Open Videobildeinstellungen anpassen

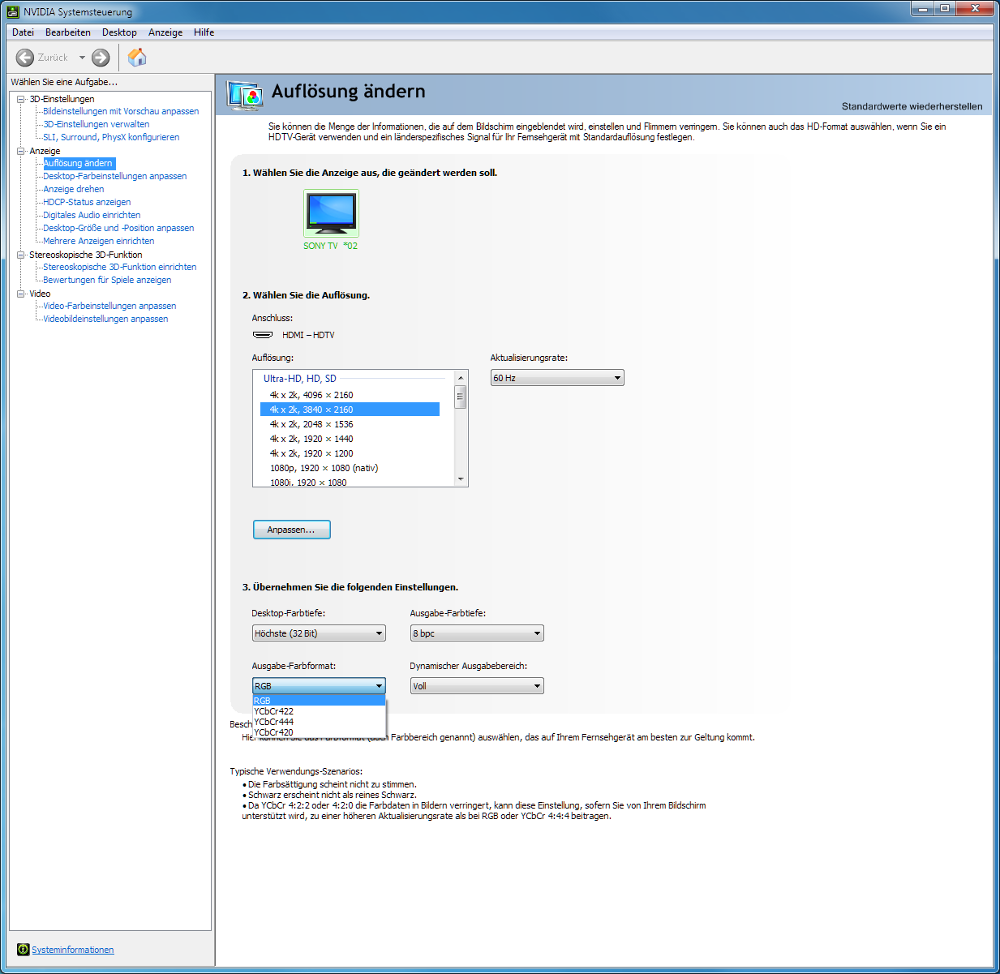point(106,319)
